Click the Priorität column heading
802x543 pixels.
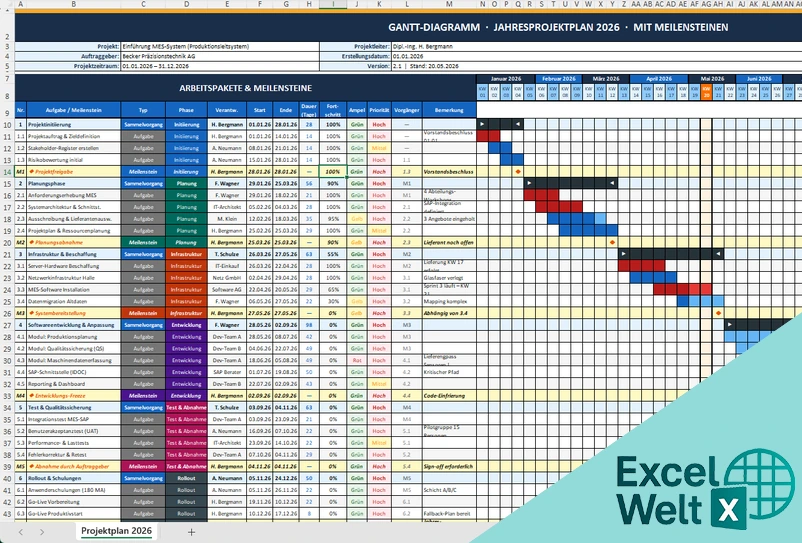point(379,110)
